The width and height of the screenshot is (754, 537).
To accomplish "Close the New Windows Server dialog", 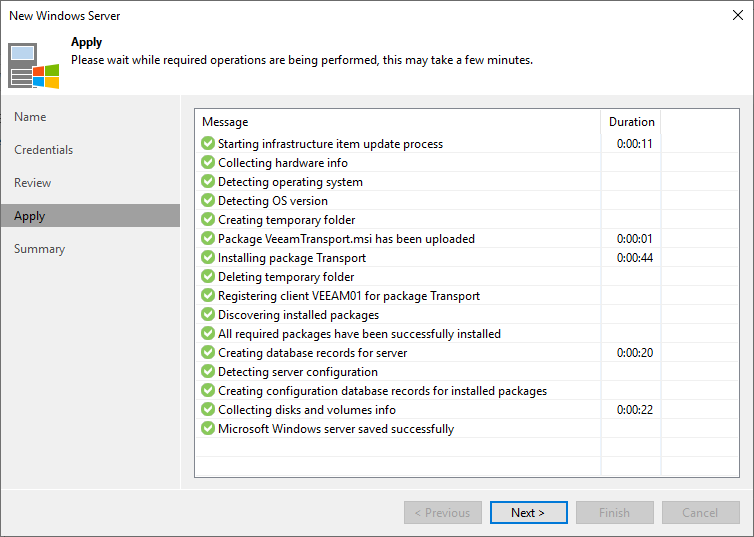I will [x=738, y=15].
